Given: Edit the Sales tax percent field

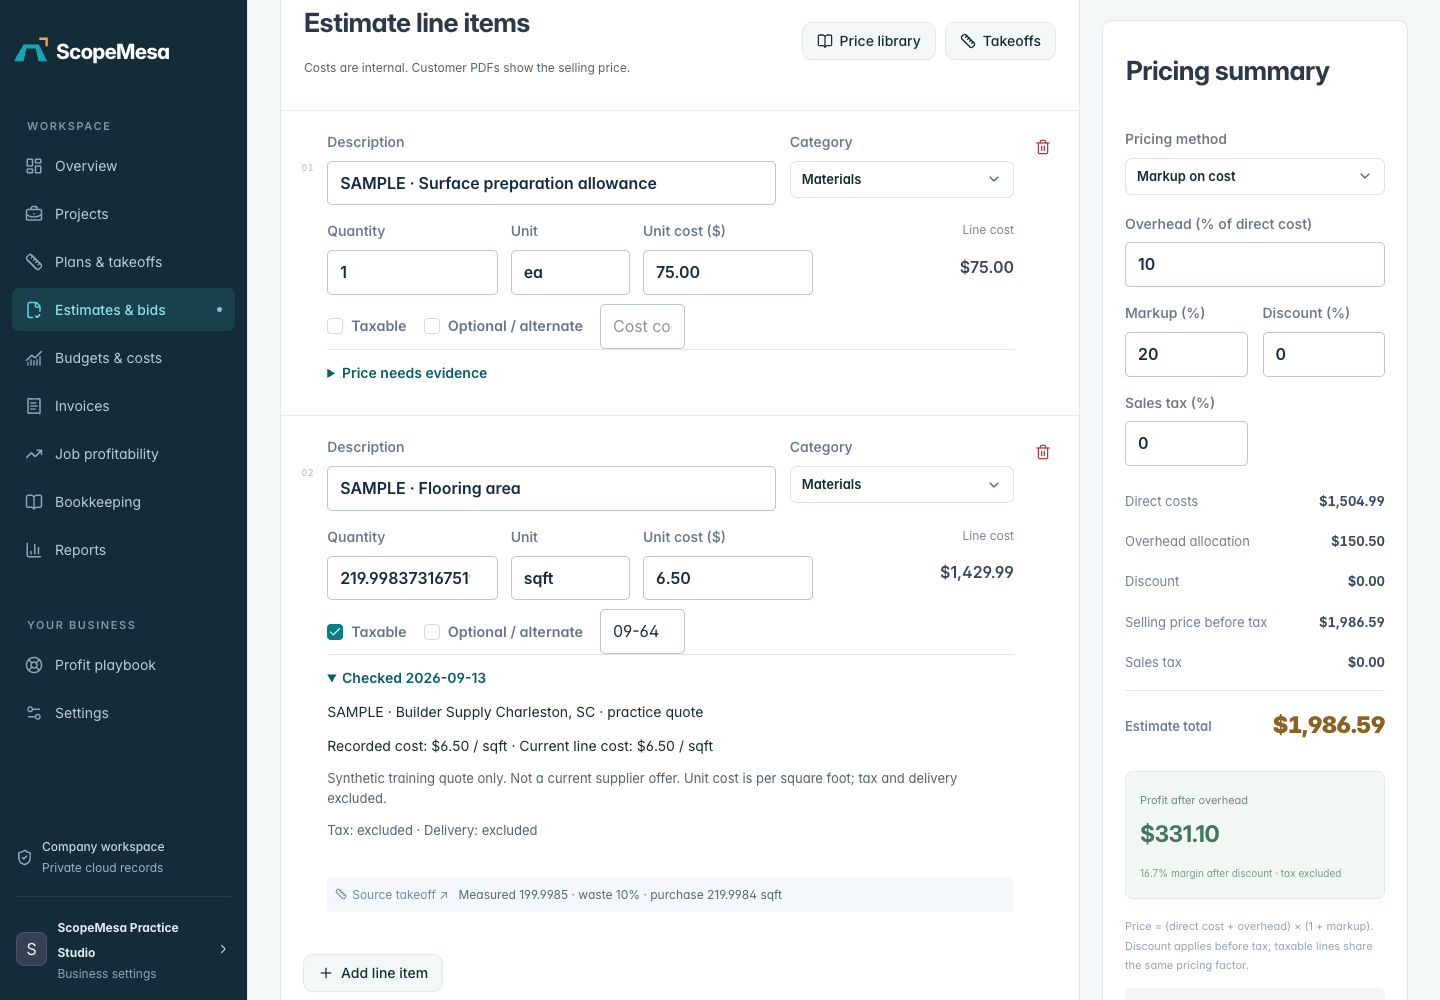Looking at the screenshot, I should [1186, 443].
